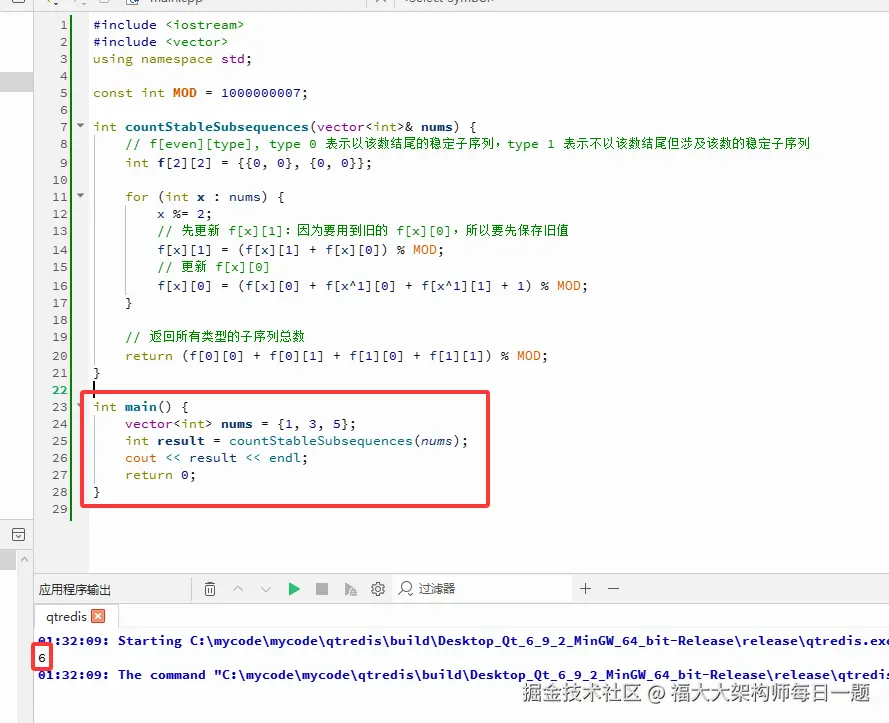
Task: Place cursor on '#include <vector>' line
Action: pos(160,42)
